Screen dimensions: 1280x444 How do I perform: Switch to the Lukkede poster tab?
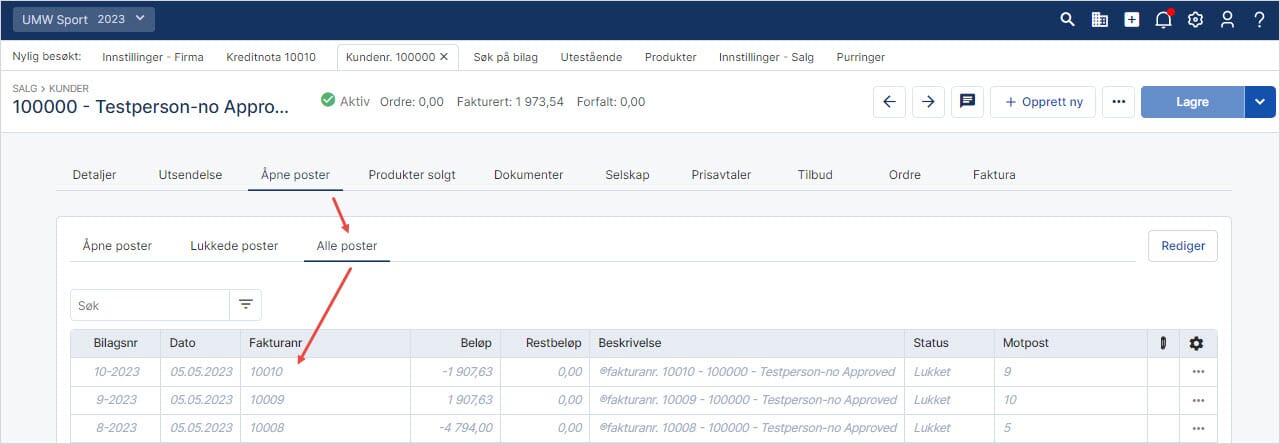(234, 246)
